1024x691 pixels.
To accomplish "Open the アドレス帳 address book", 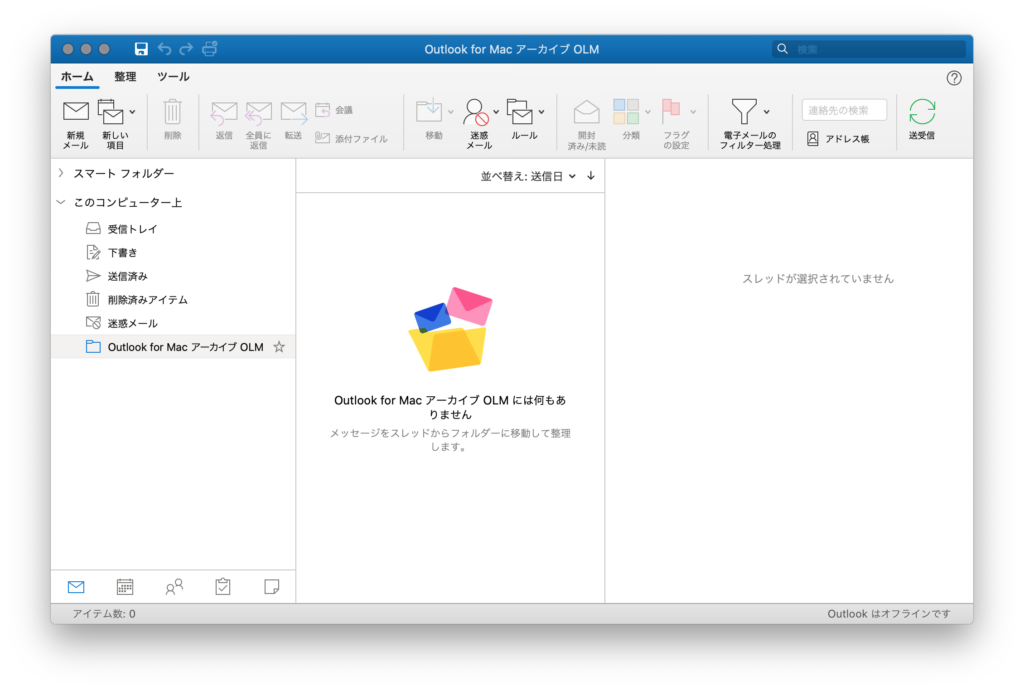I will [838, 138].
